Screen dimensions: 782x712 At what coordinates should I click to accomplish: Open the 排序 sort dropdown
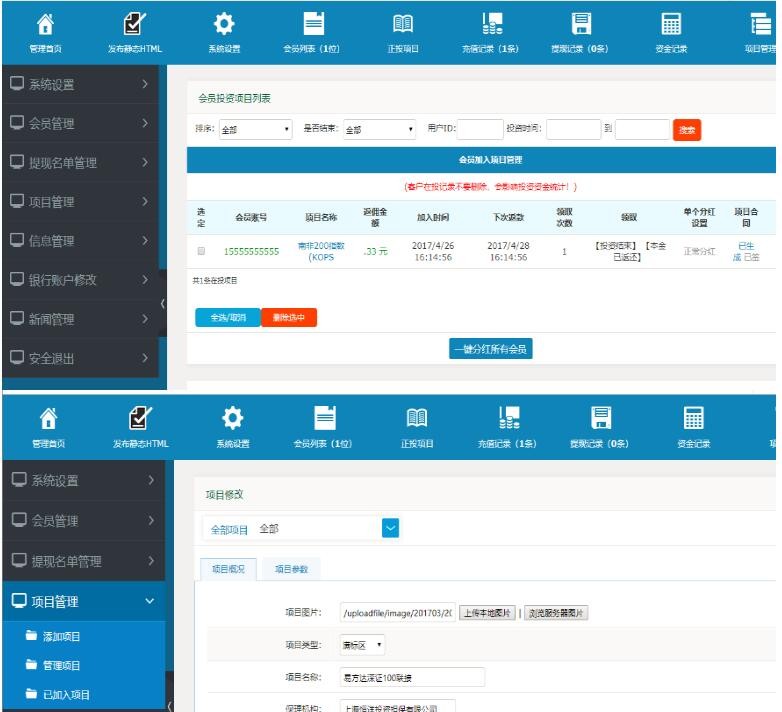click(x=255, y=130)
